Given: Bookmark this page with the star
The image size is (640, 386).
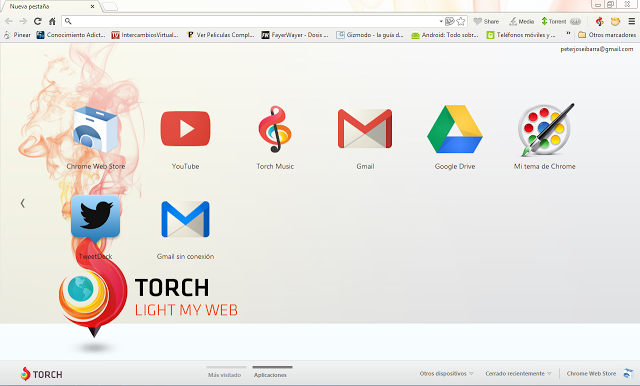Looking at the screenshot, I should (x=461, y=21).
